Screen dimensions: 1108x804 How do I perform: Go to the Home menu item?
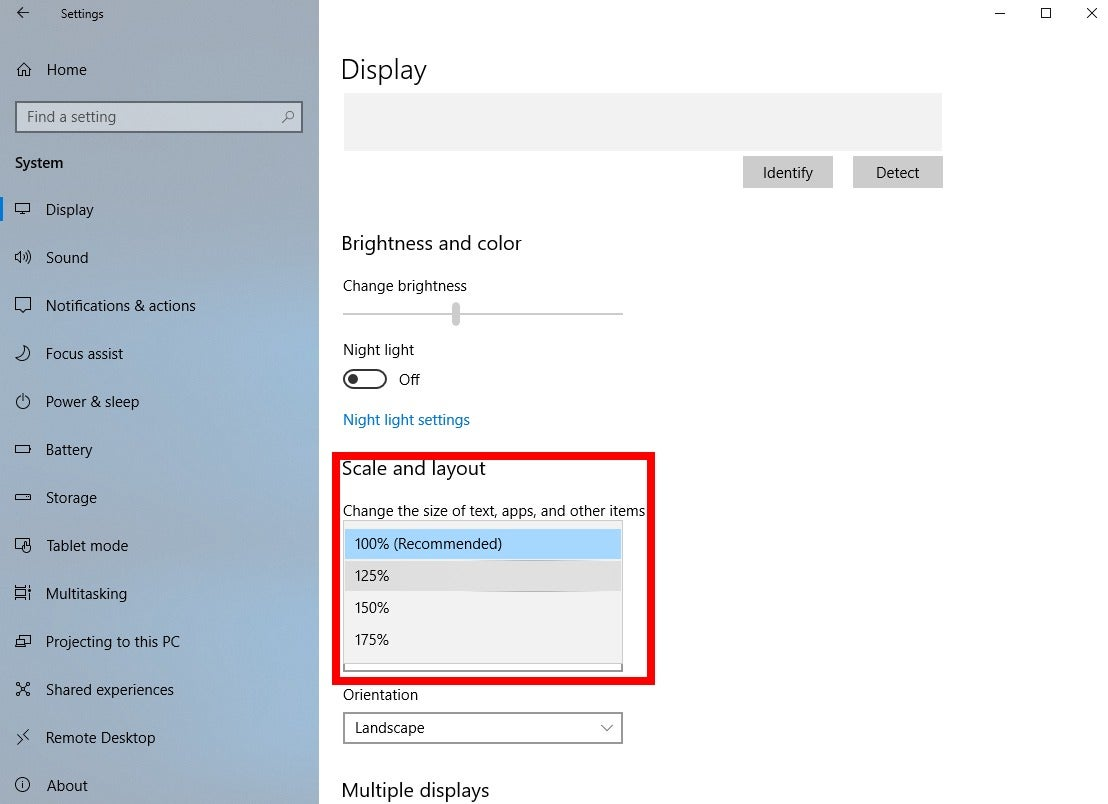(66, 69)
